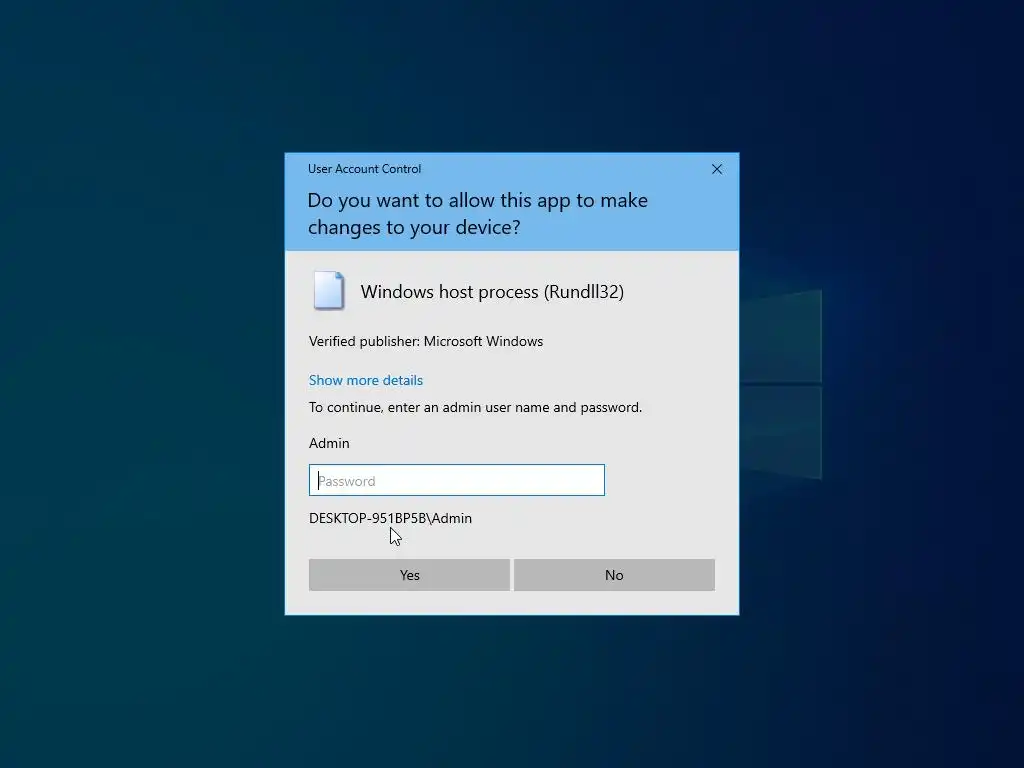Click the Verified publisher: Microsoft Windows text
The height and width of the screenshot is (768, 1024).
(x=426, y=342)
